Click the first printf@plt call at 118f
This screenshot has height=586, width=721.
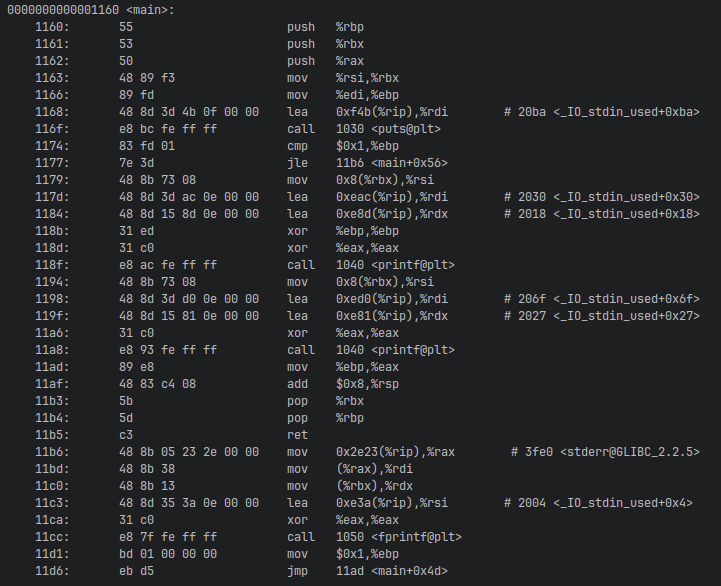tap(371, 265)
